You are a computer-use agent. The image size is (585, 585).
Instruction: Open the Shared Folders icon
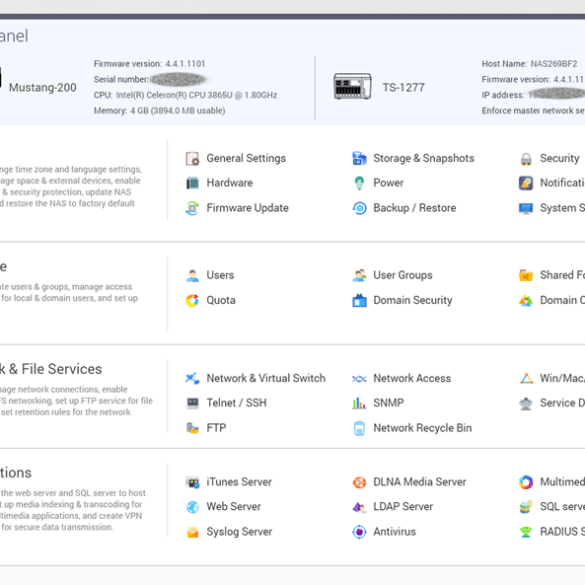point(526,275)
